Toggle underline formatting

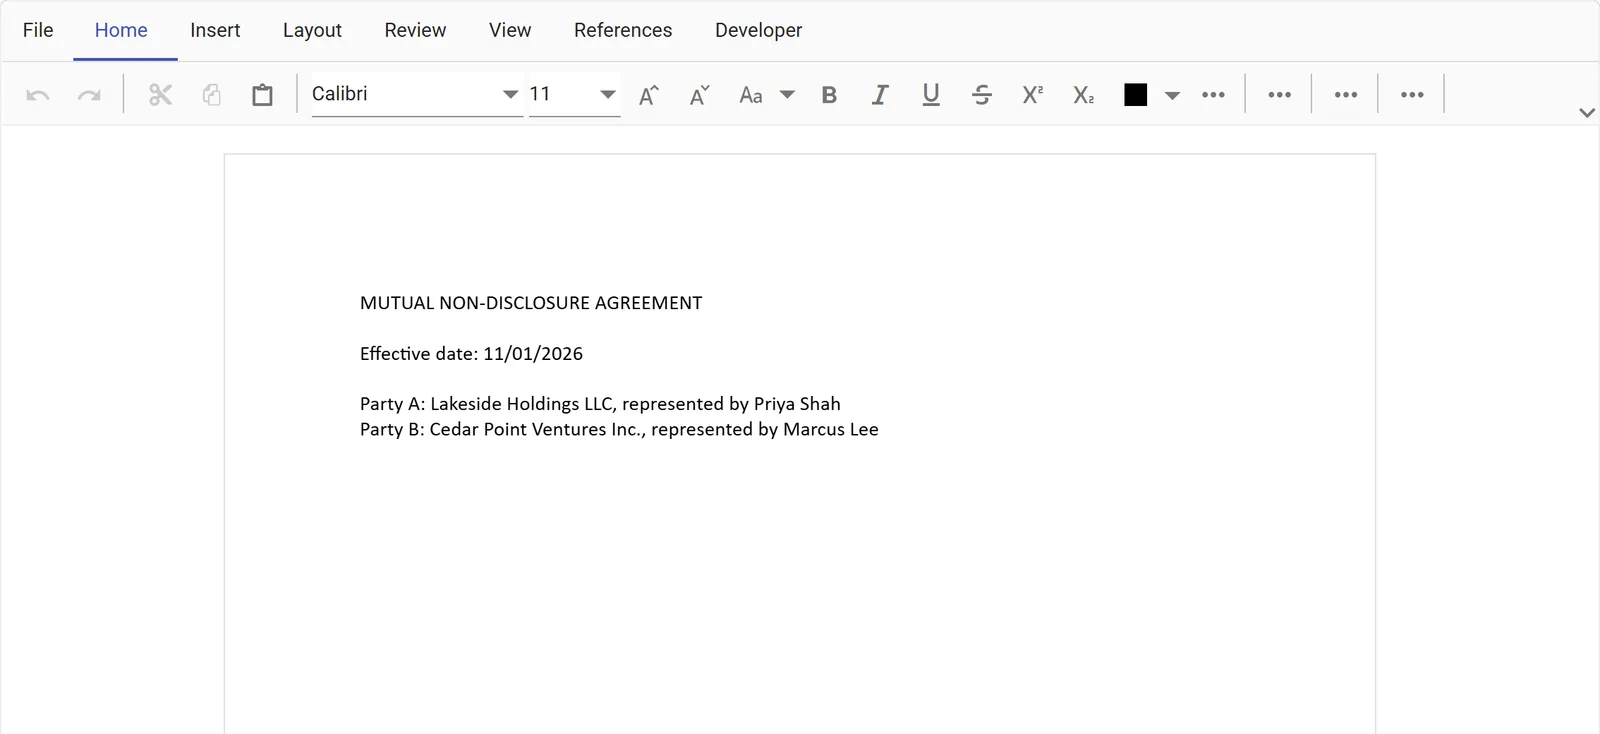(931, 95)
